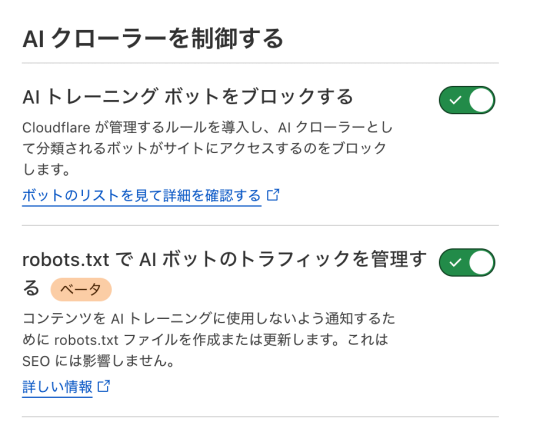Click the AI トレーニング ボットをブロックする section title
Viewport: 533px width, 432px height.
(x=188, y=97)
